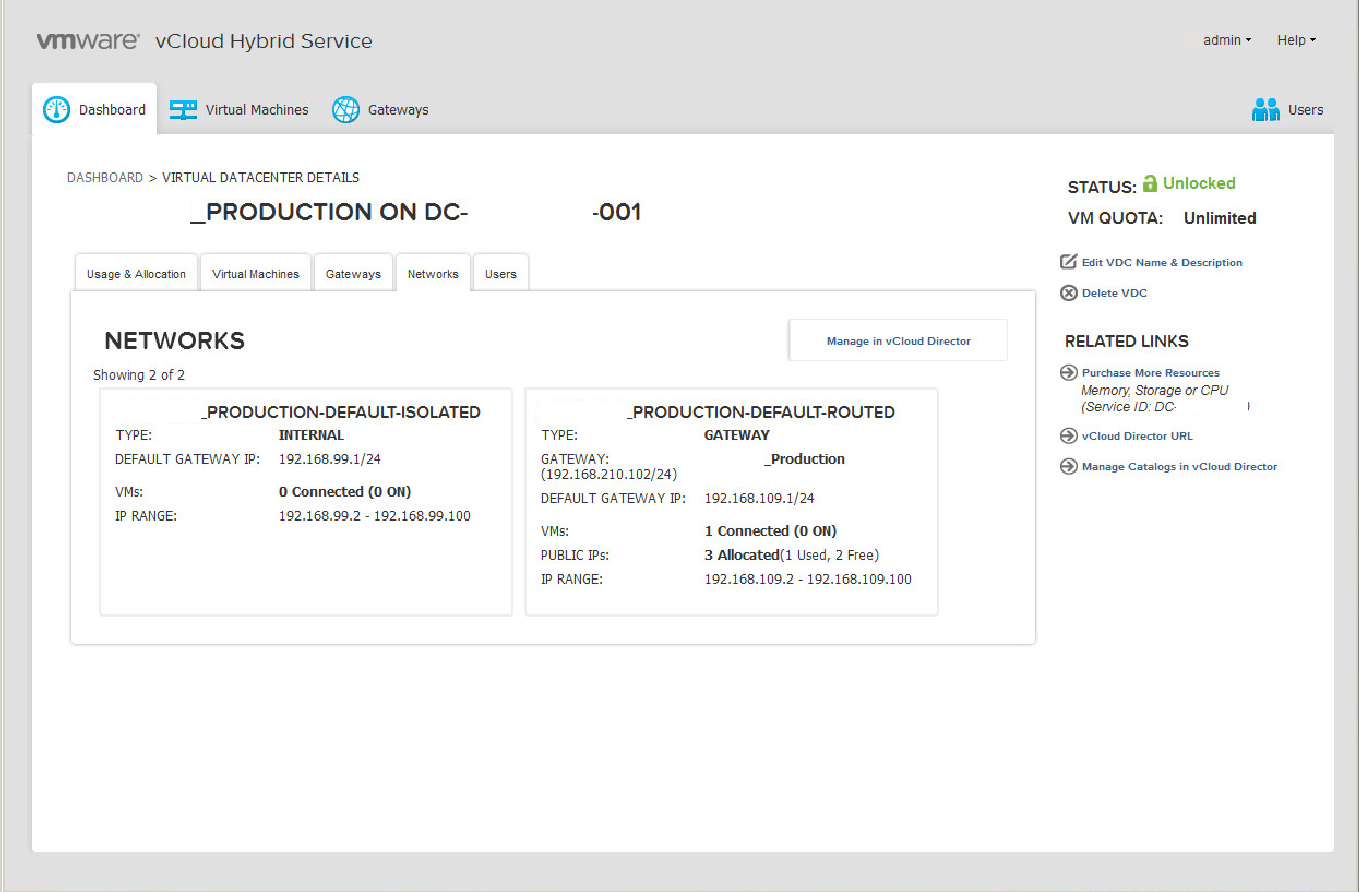1359x892 pixels.
Task: Click the Gateways globe icon
Action: 345,110
